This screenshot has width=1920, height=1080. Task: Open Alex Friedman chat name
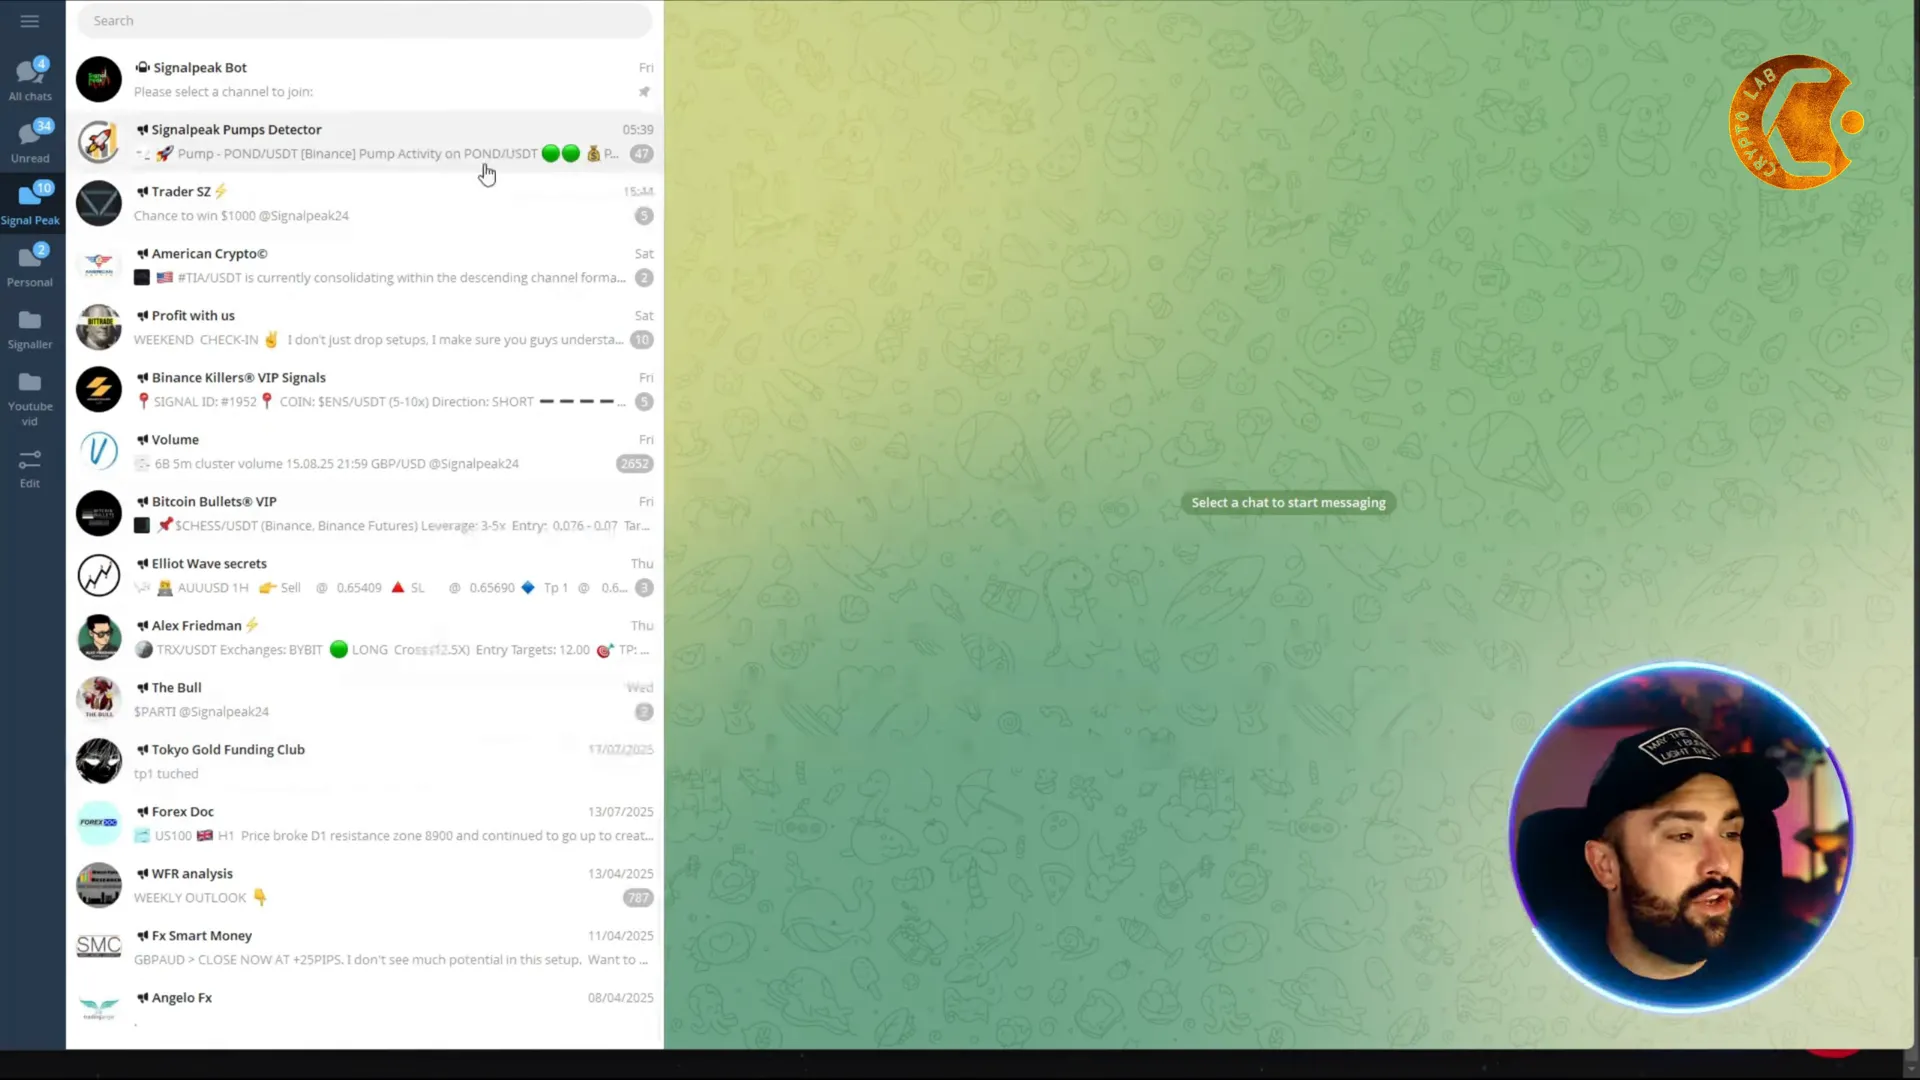point(196,626)
